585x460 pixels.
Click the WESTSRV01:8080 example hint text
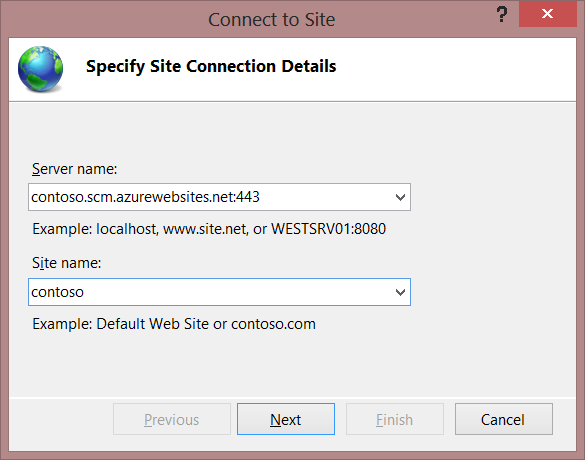point(328,229)
